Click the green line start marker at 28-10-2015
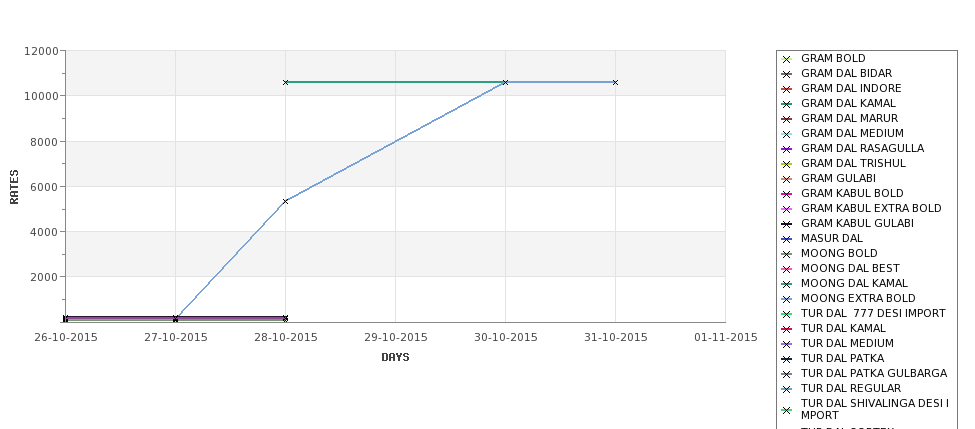Image resolution: width=975 pixels, height=429 pixels. (285, 82)
